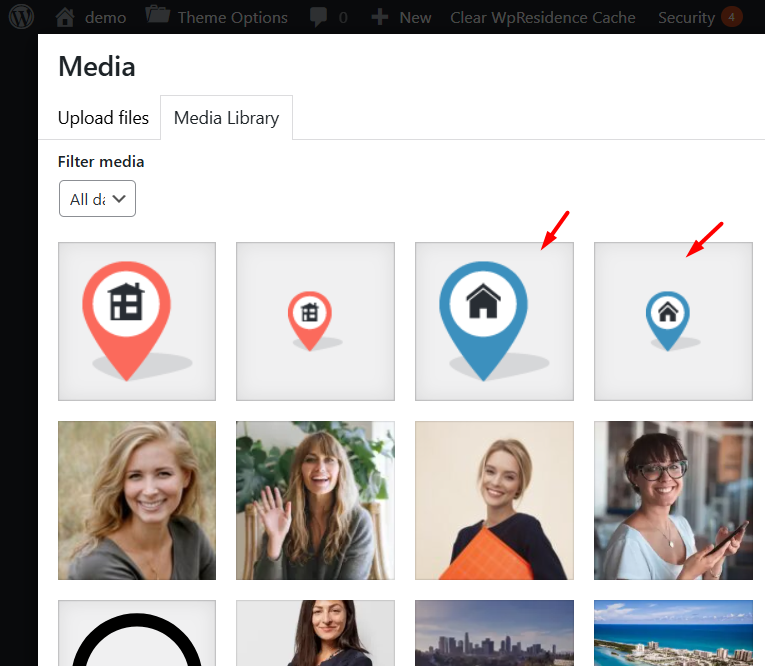Switch to the Upload files tab
Image resolution: width=765 pixels, height=666 pixels.
pos(103,118)
